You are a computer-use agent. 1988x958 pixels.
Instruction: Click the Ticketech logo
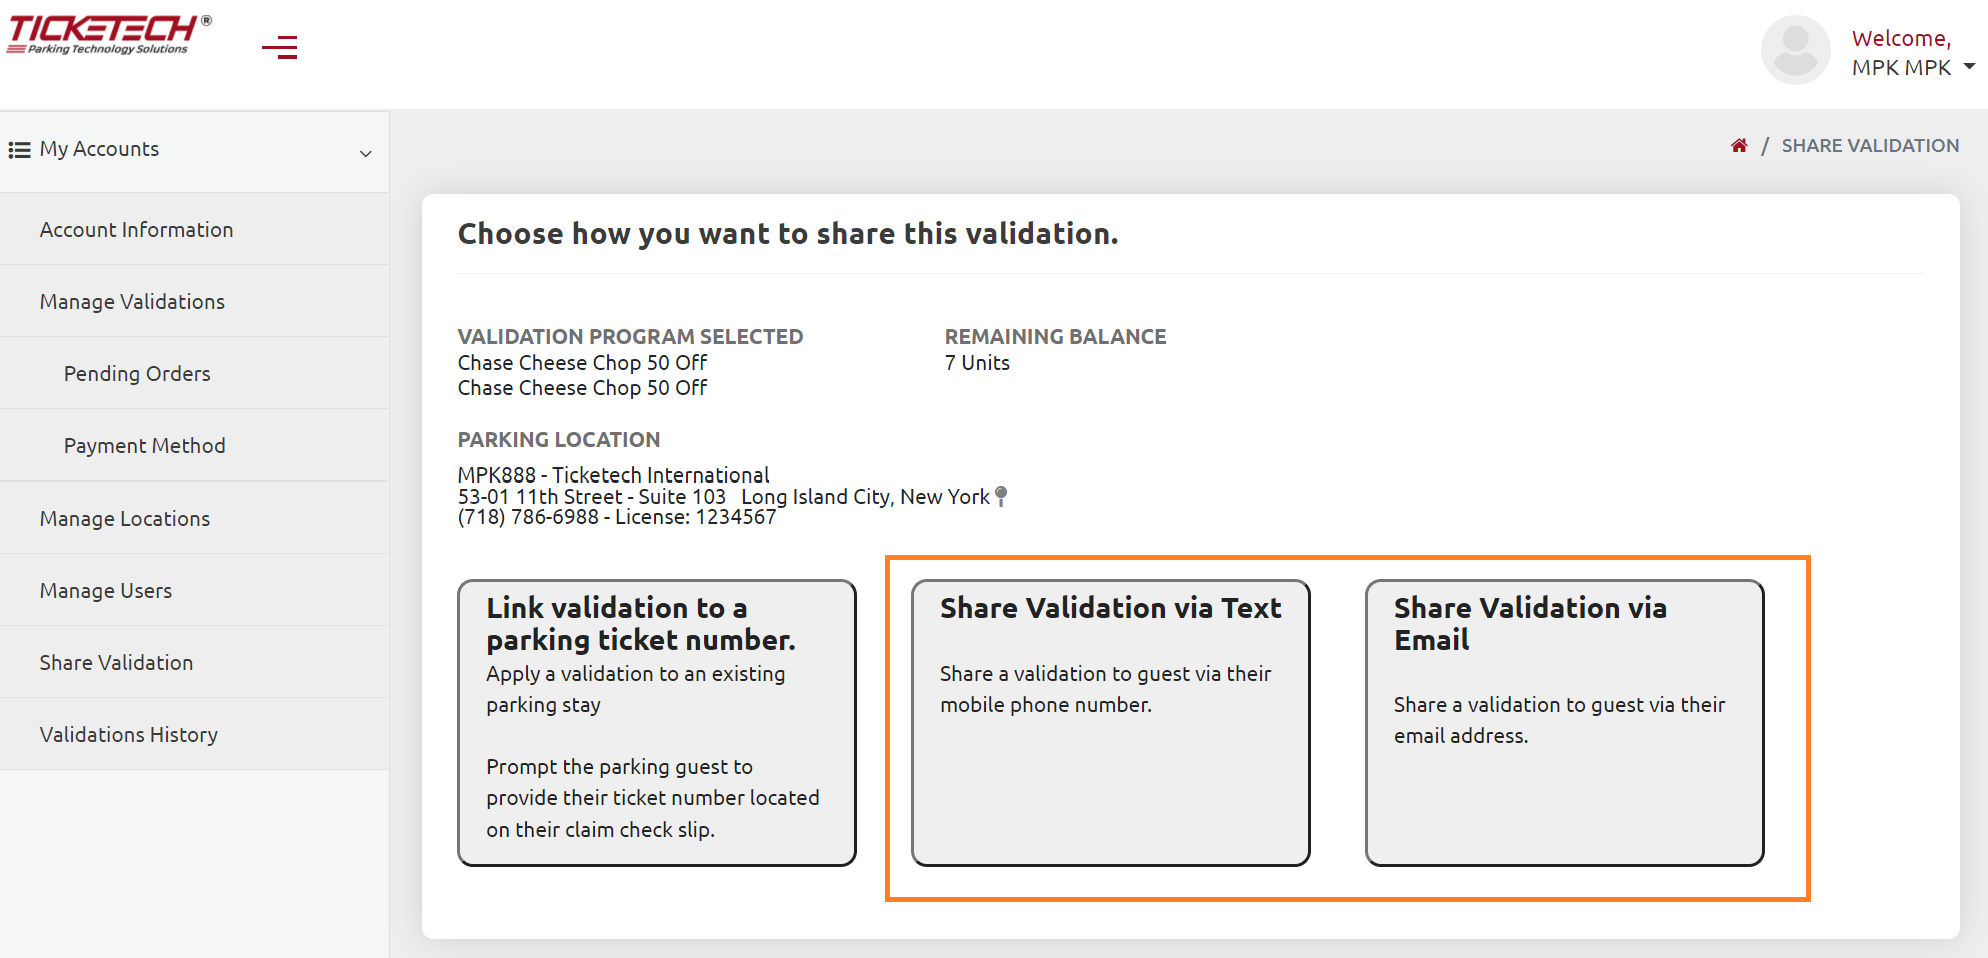coord(109,34)
